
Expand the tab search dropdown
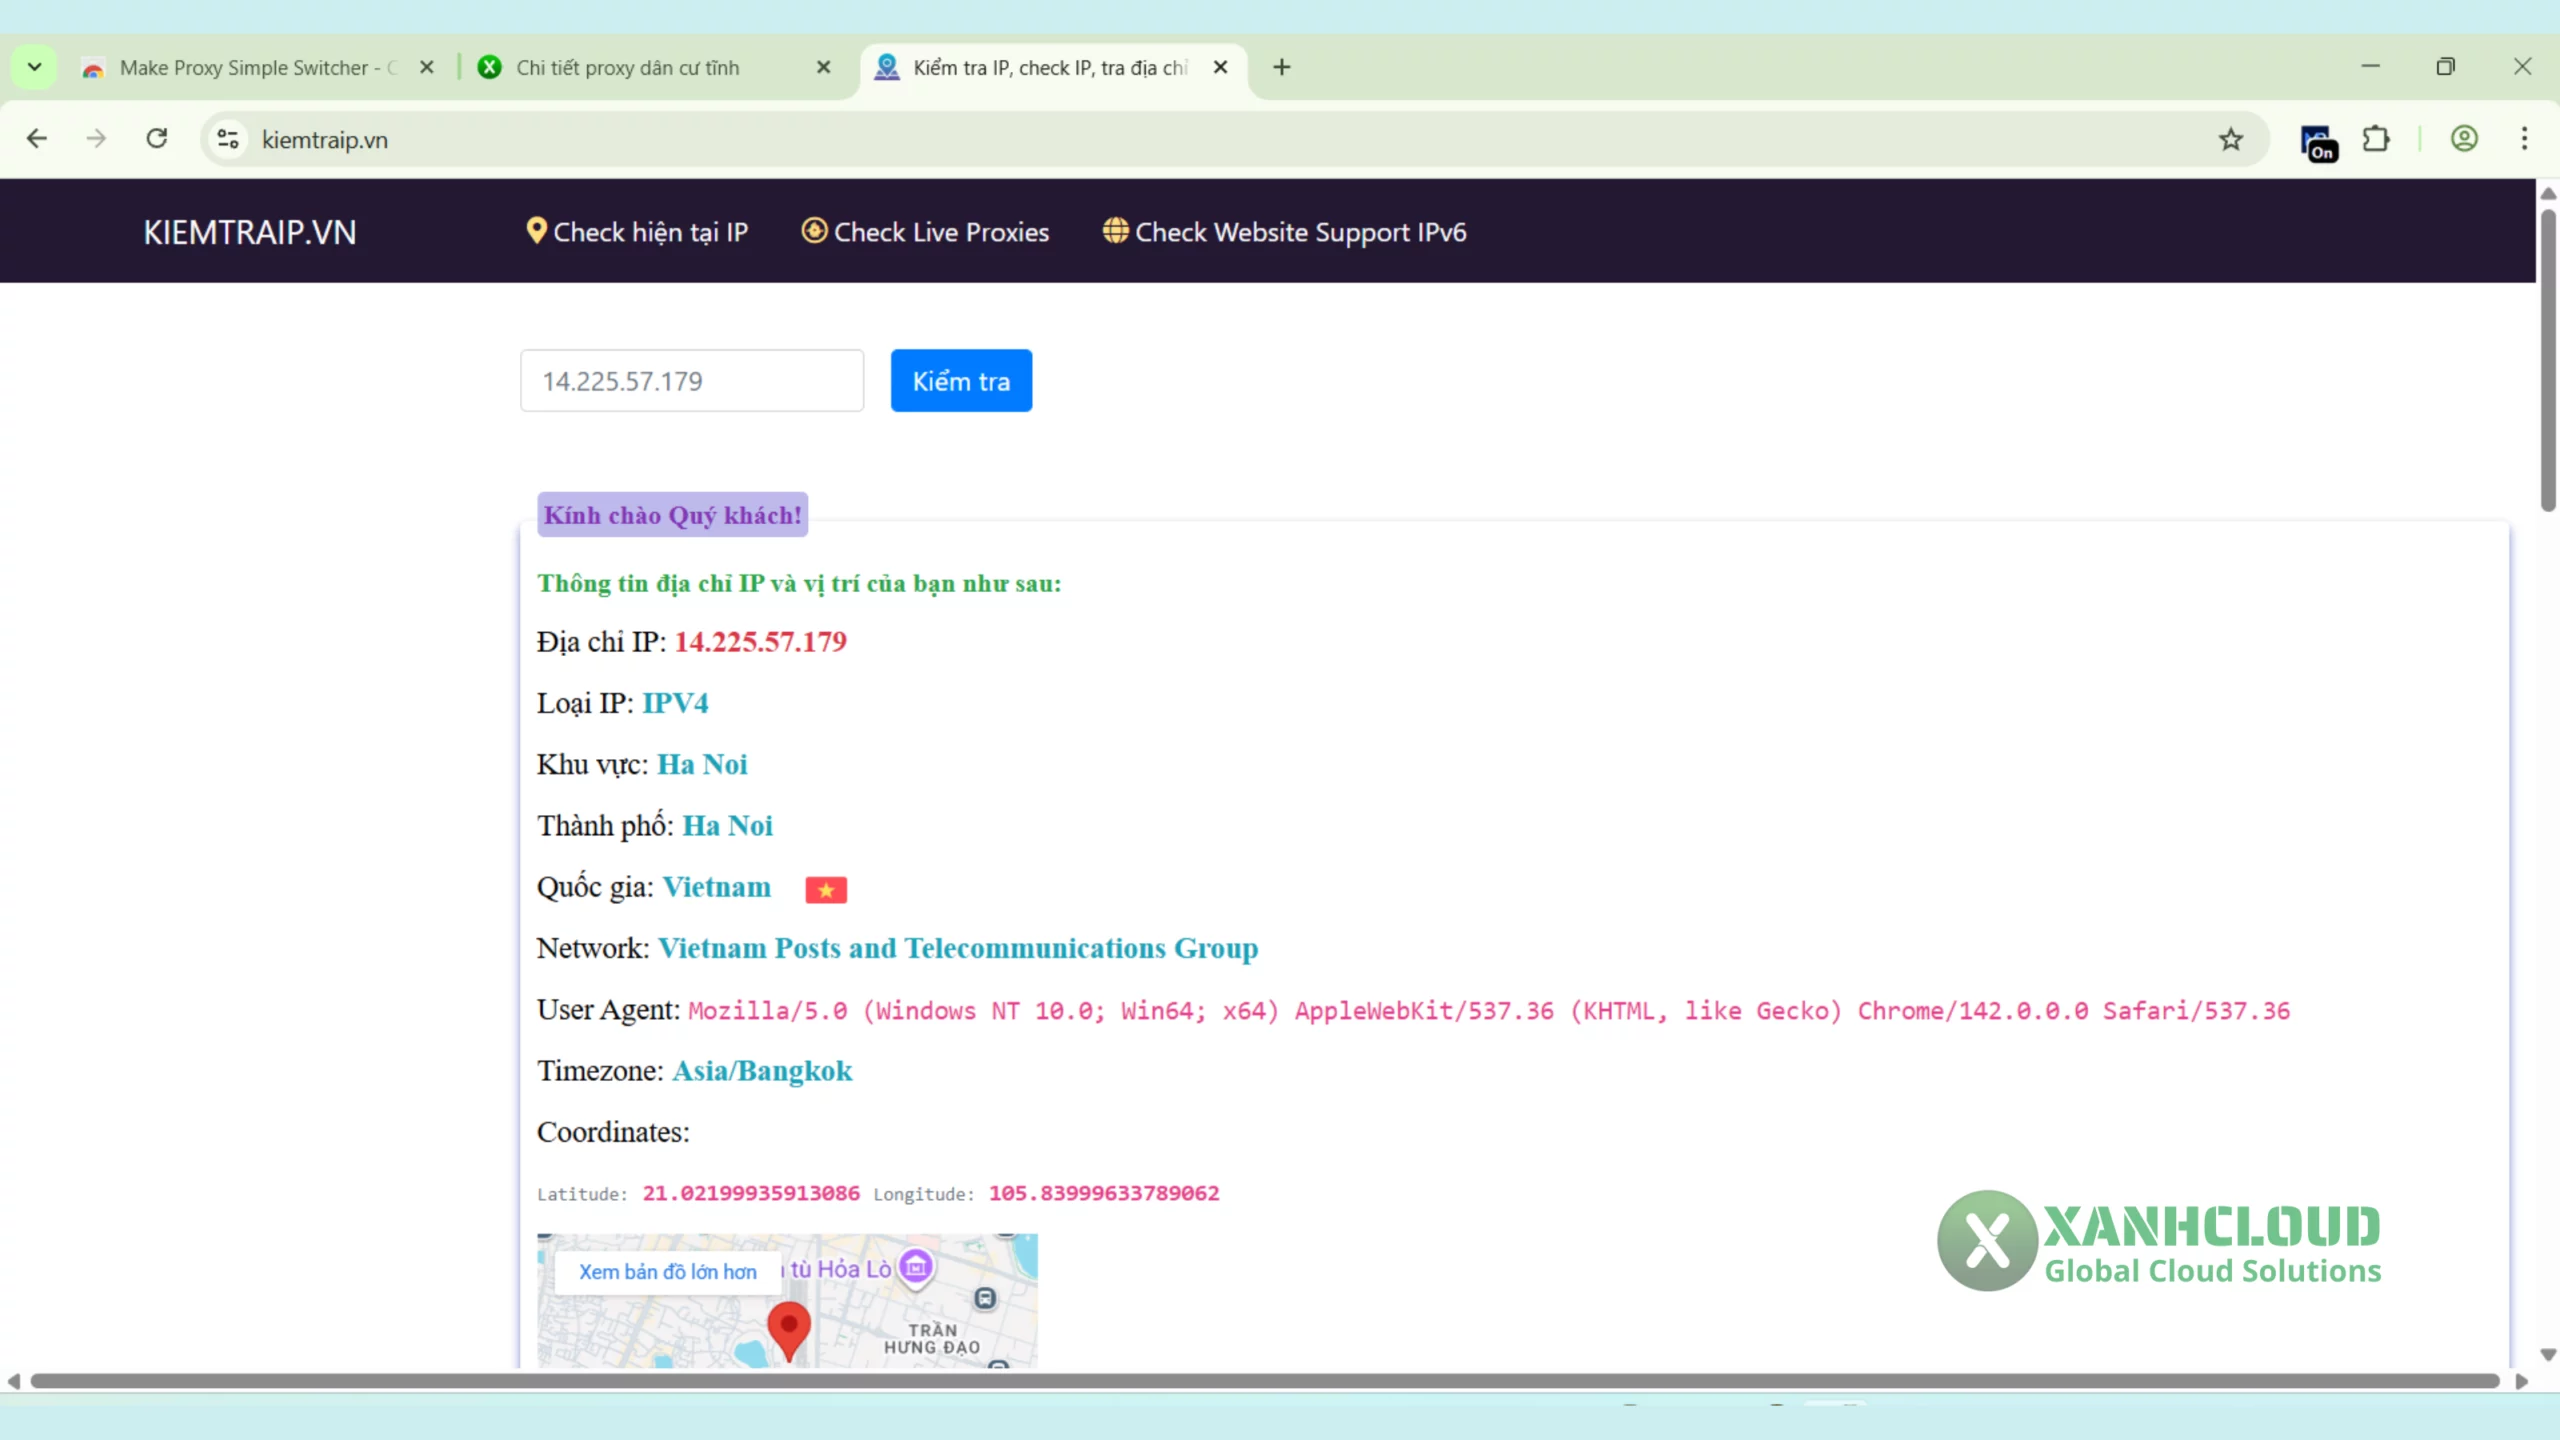click(x=34, y=67)
